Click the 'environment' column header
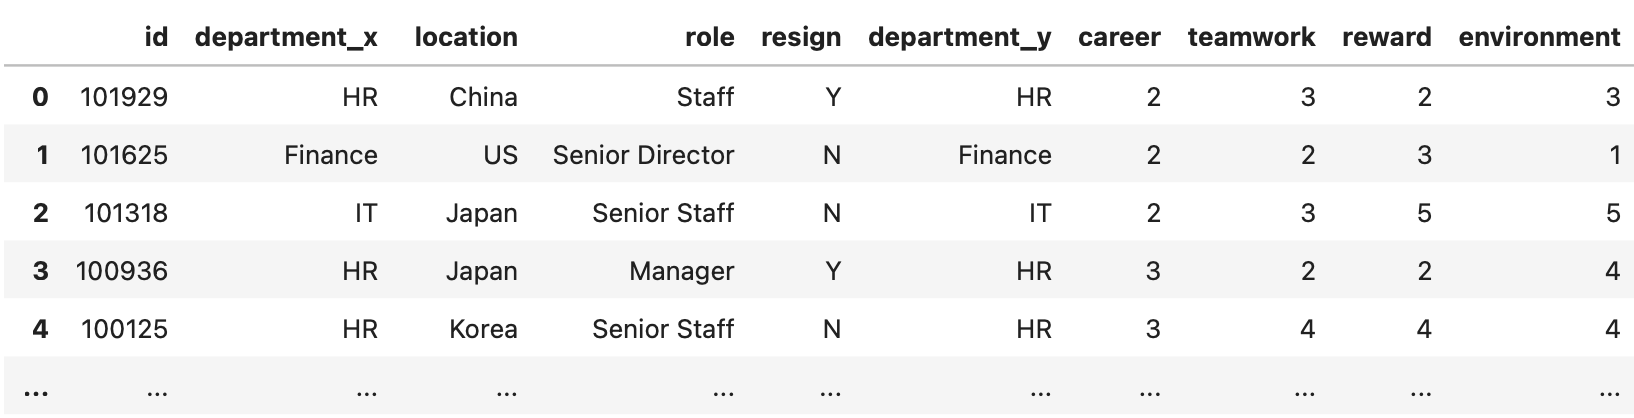Viewport: 1634px width, 418px height. click(1539, 38)
